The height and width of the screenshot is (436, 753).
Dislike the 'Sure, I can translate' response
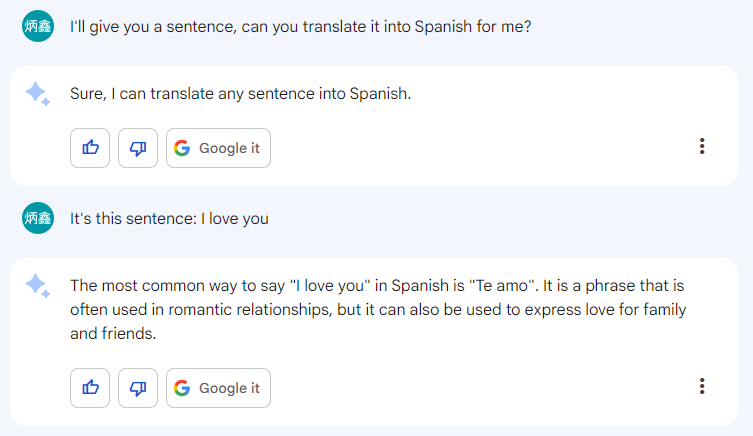(138, 148)
